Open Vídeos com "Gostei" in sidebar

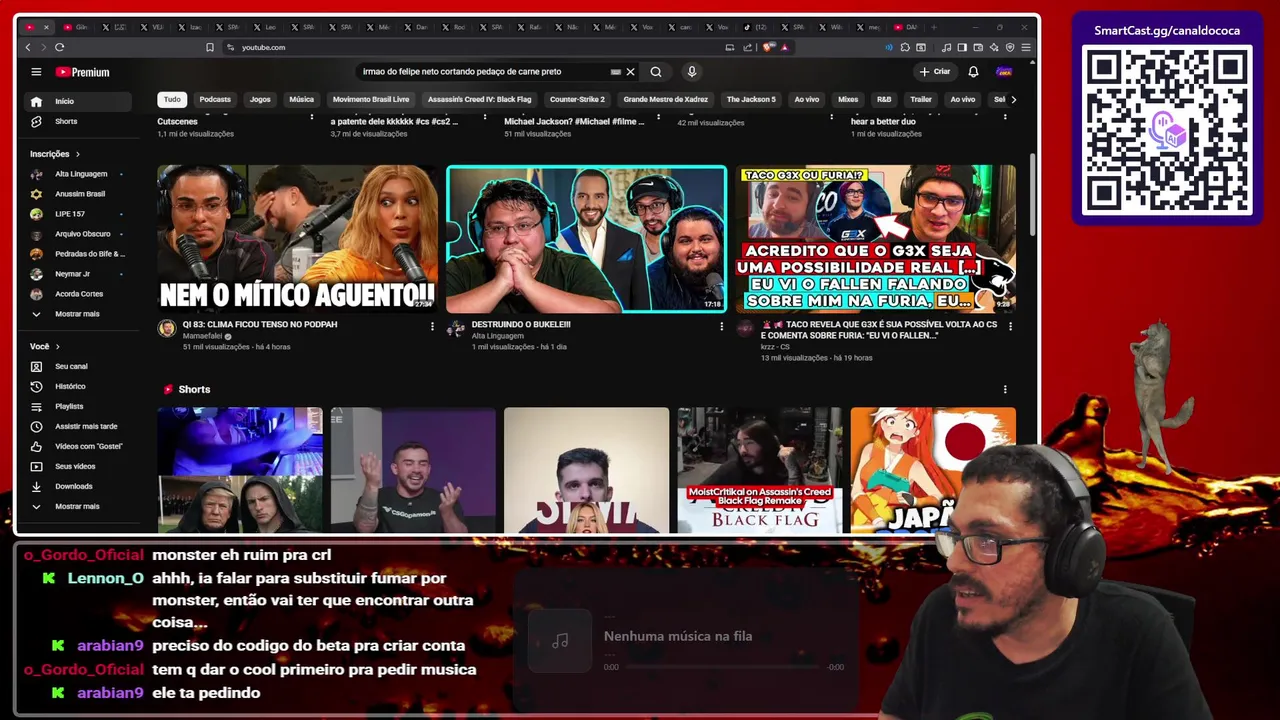[78, 446]
